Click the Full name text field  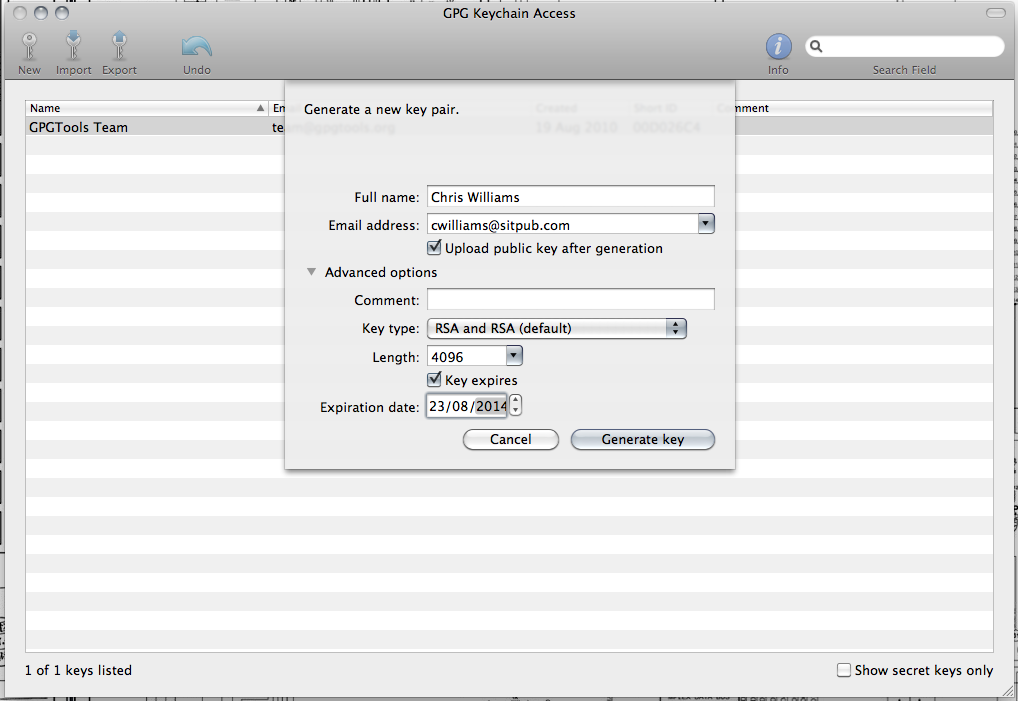(x=570, y=197)
